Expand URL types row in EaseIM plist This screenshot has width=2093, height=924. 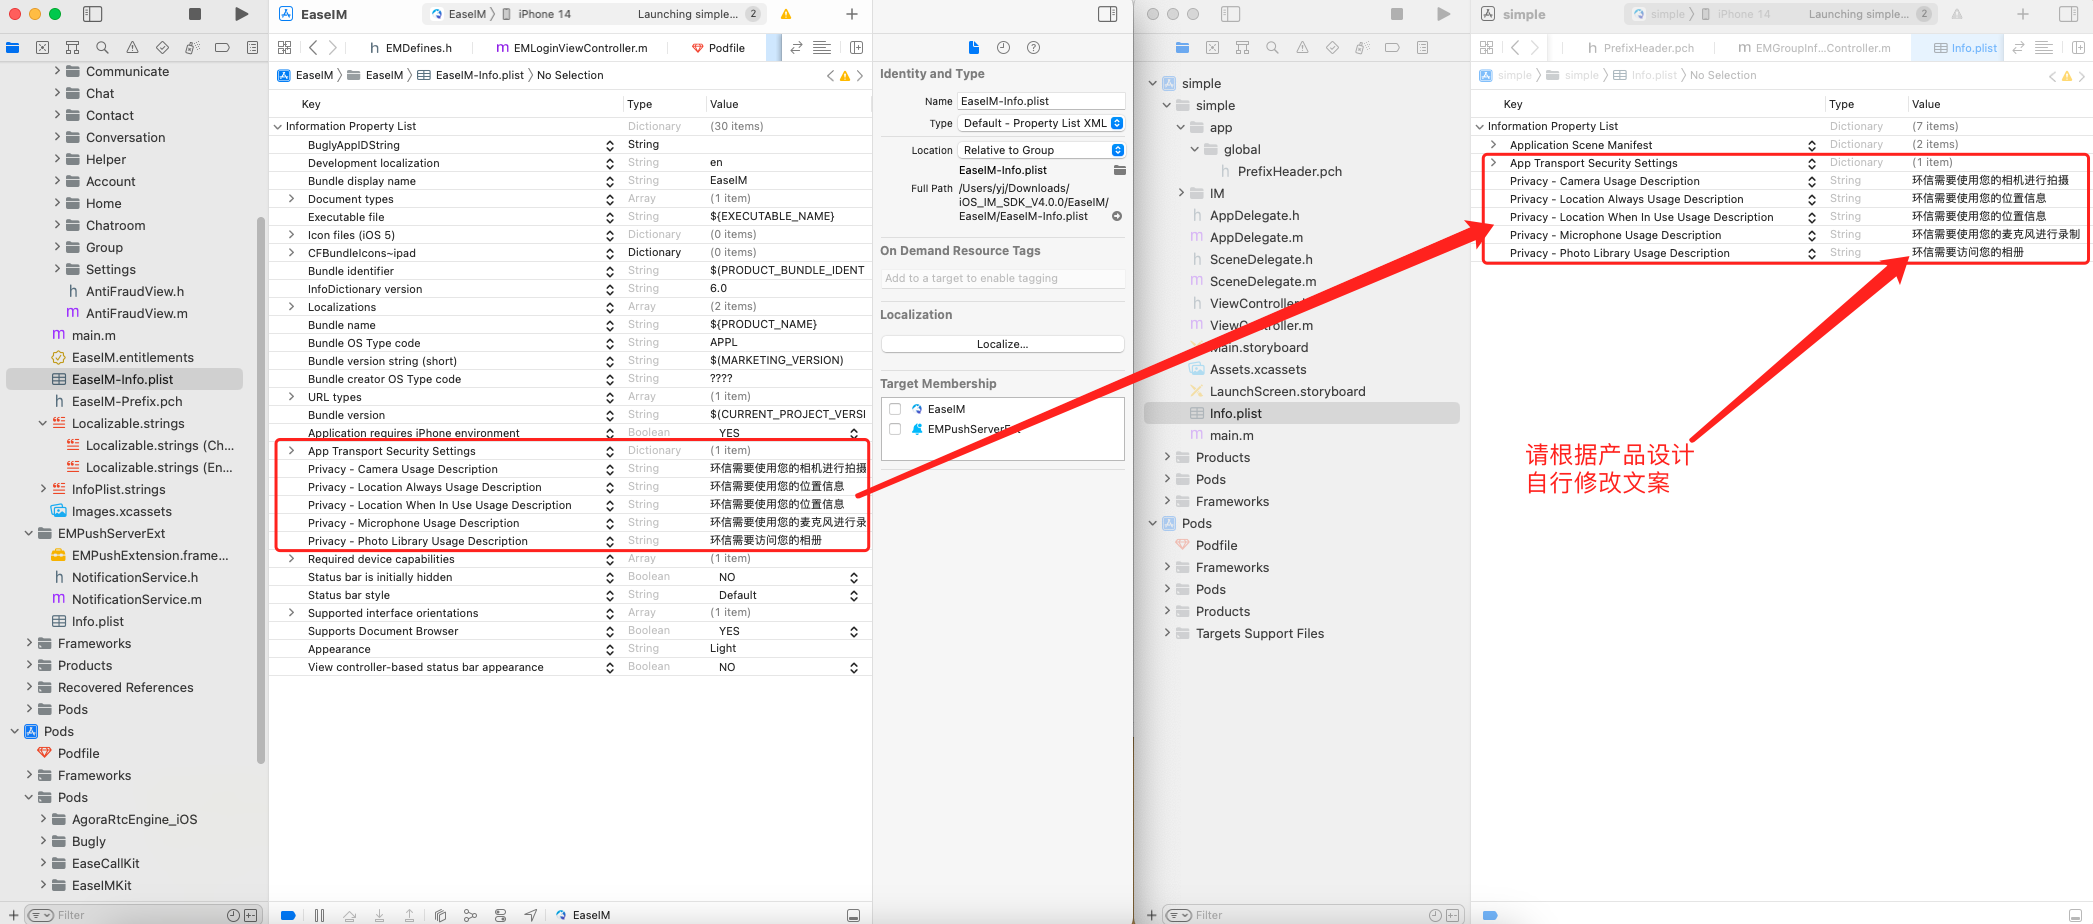point(291,397)
